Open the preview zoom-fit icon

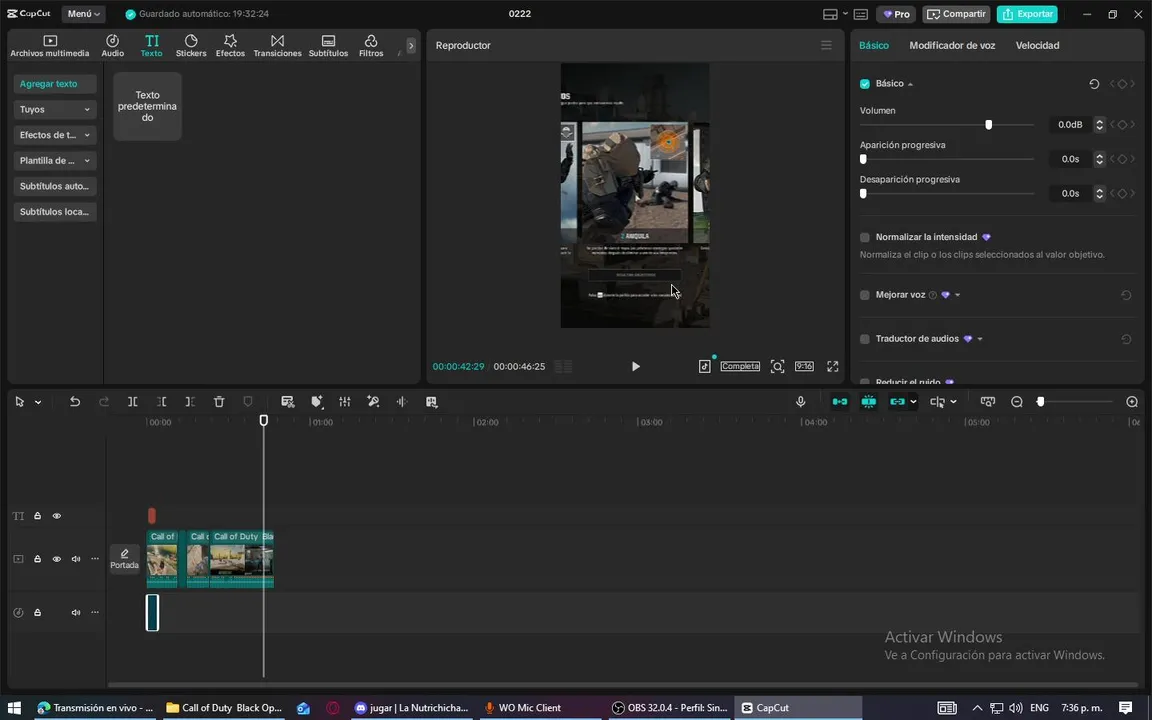[777, 366]
